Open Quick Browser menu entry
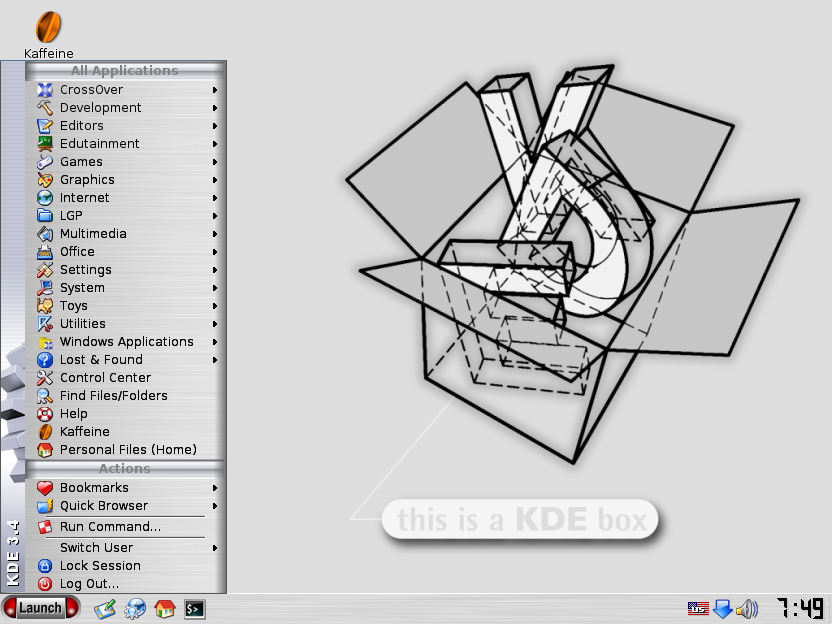832x624 pixels. [x=126, y=506]
